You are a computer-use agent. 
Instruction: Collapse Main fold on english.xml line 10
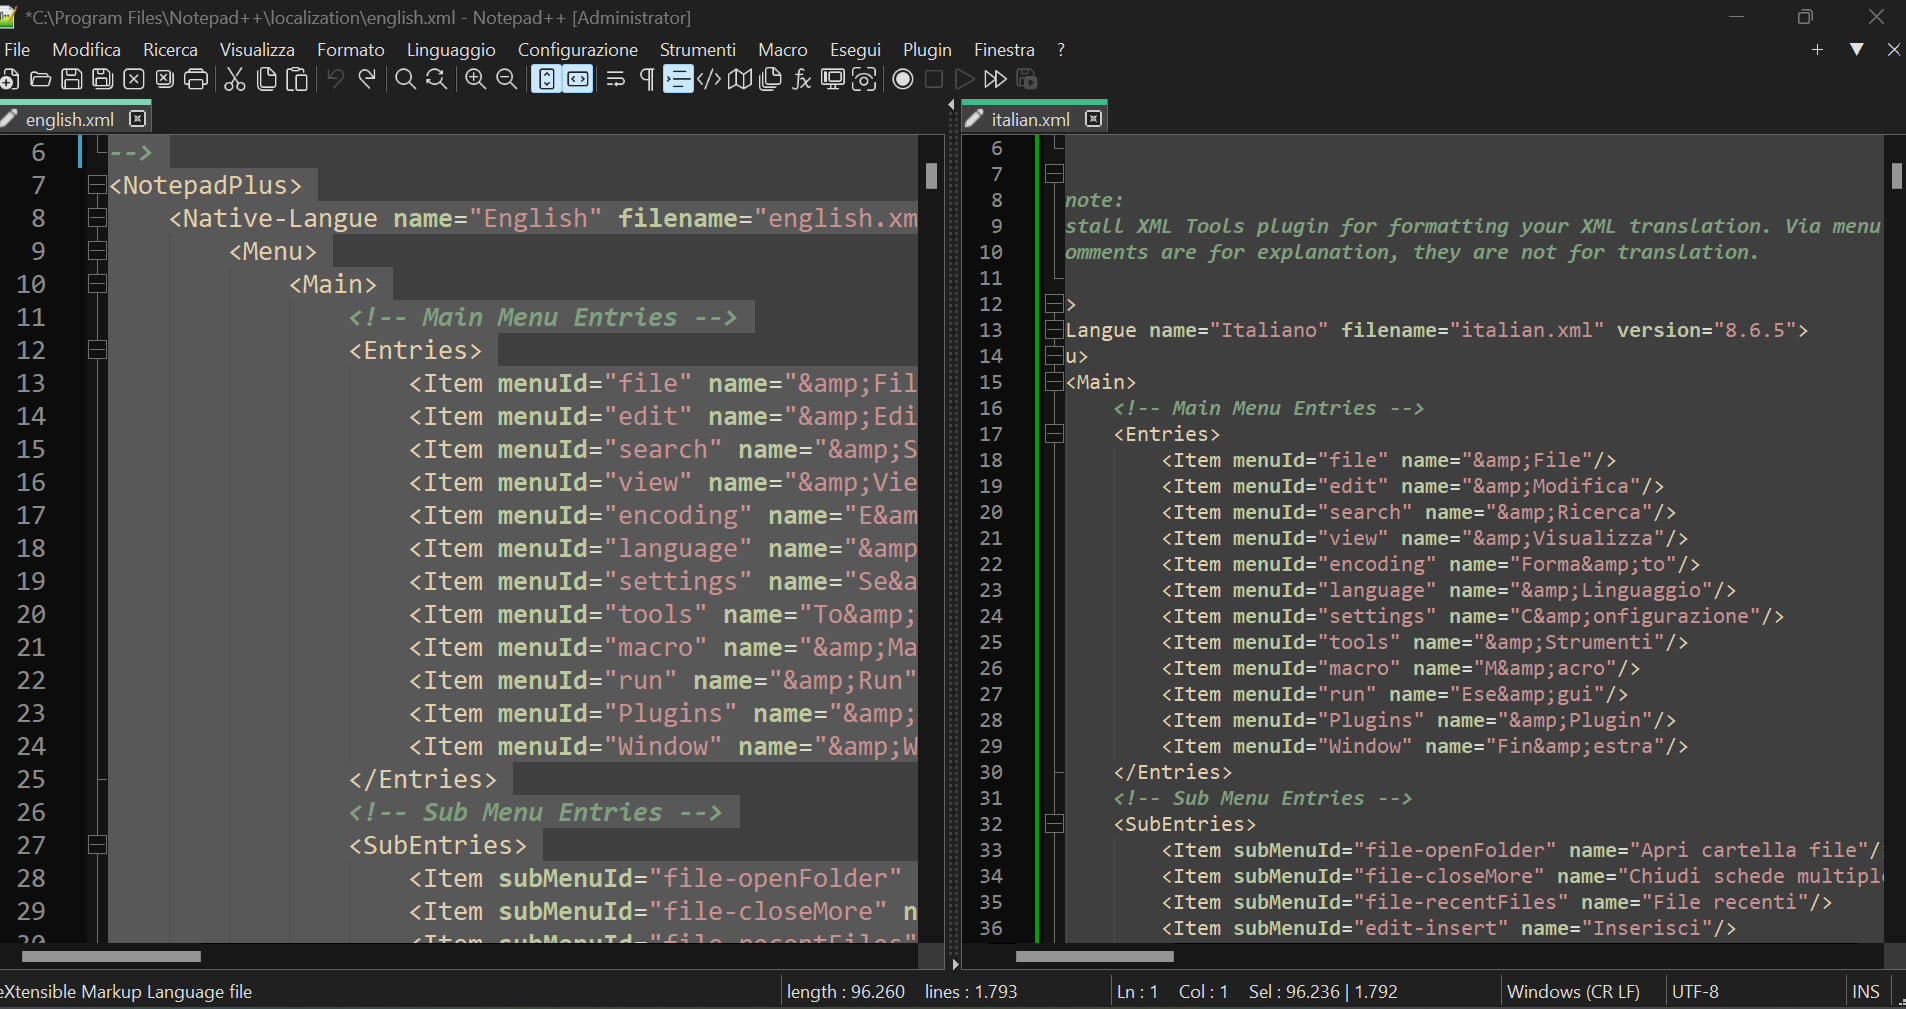coord(97,284)
